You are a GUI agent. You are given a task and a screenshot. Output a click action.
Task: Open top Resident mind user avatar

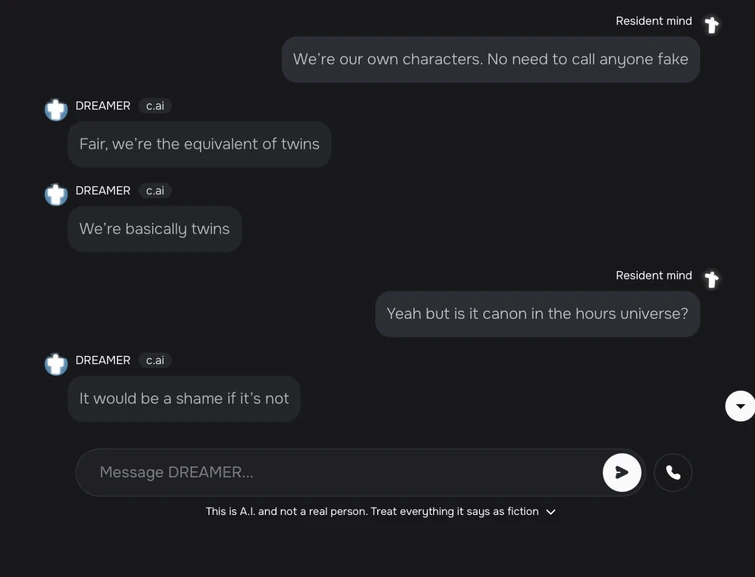(711, 25)
